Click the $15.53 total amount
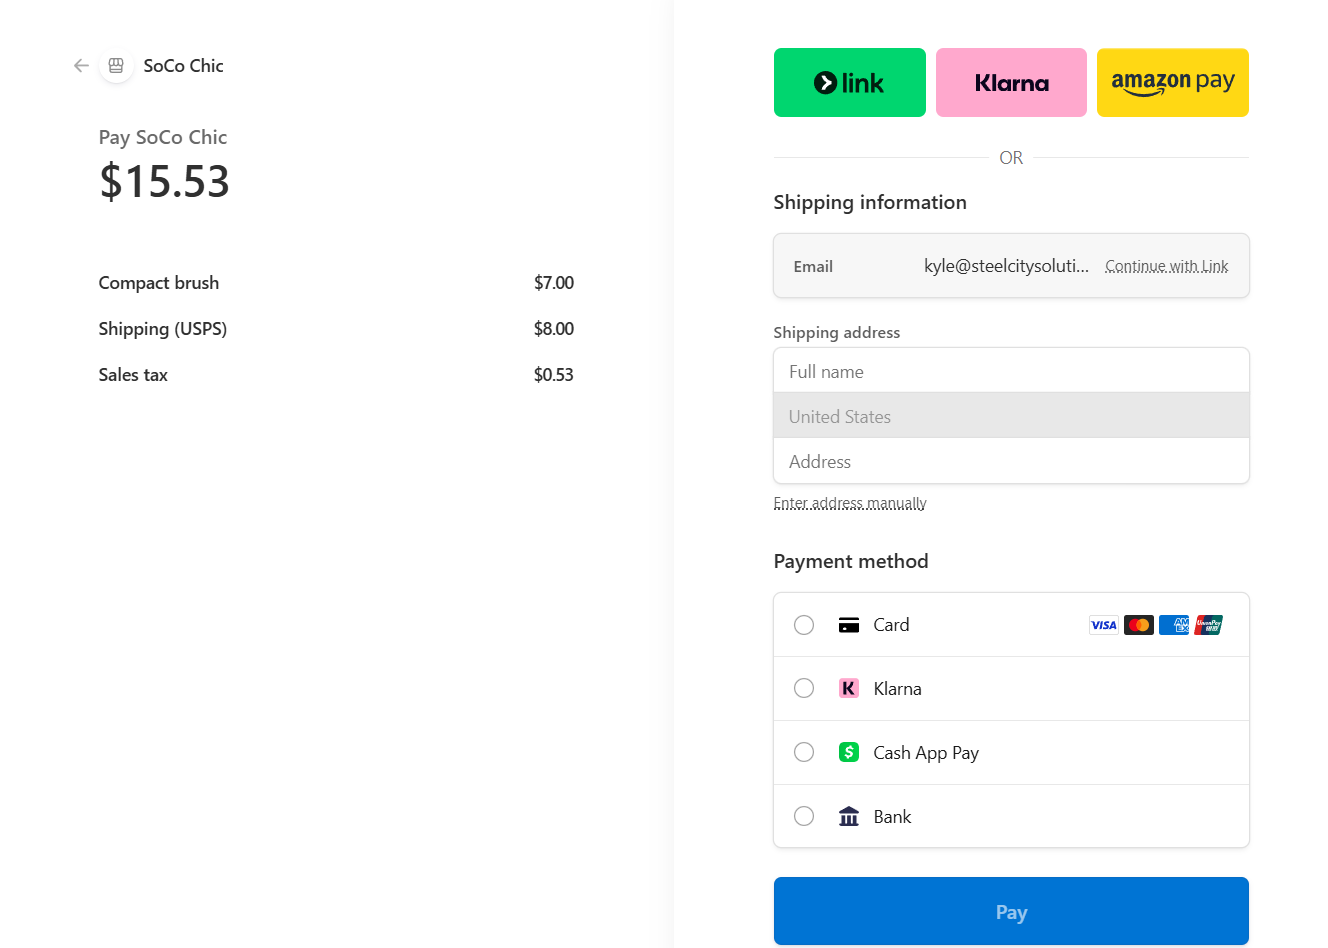 pyautogui.click(x=164, y=181)
